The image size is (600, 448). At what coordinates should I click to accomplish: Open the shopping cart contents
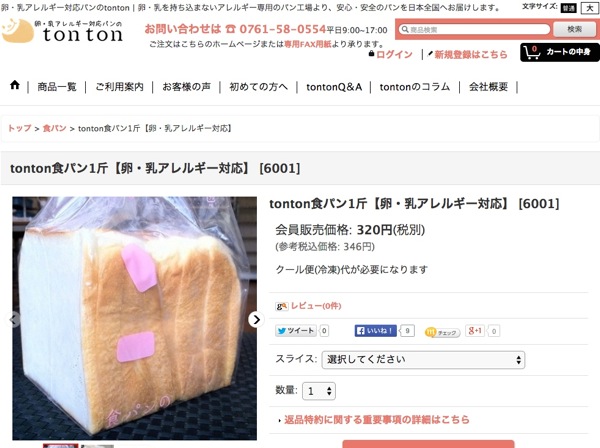point(559,52)
